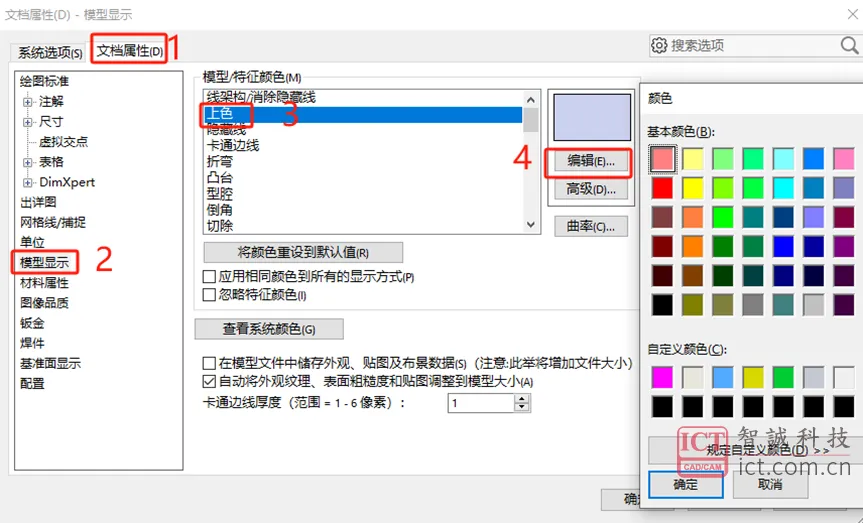This screenshot has width=863, height=523.
Task: Open 查看系统颜色 button
Action: (x=269, y=329)
